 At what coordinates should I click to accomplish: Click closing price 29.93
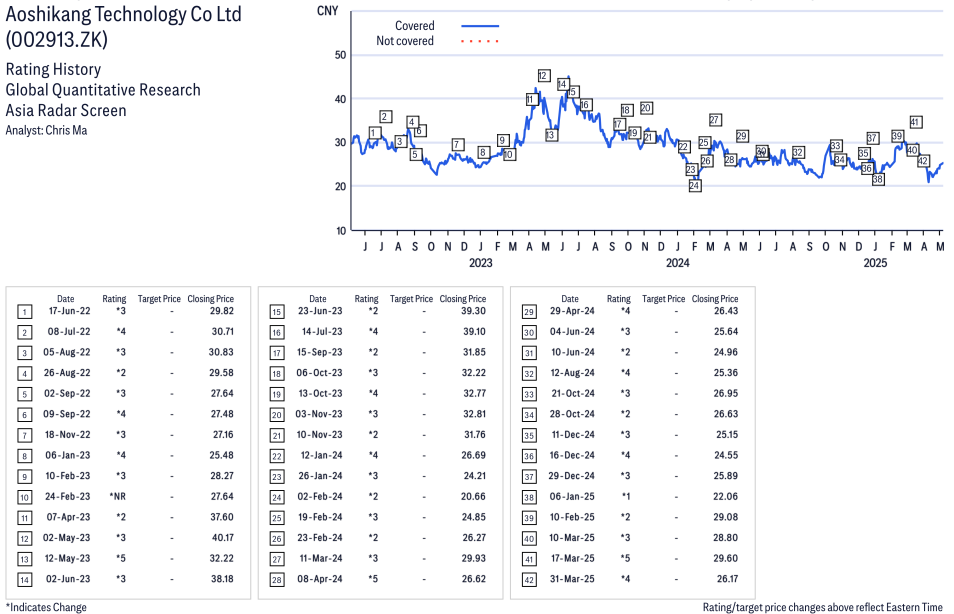pyautogui.click(x=474, y=559)
